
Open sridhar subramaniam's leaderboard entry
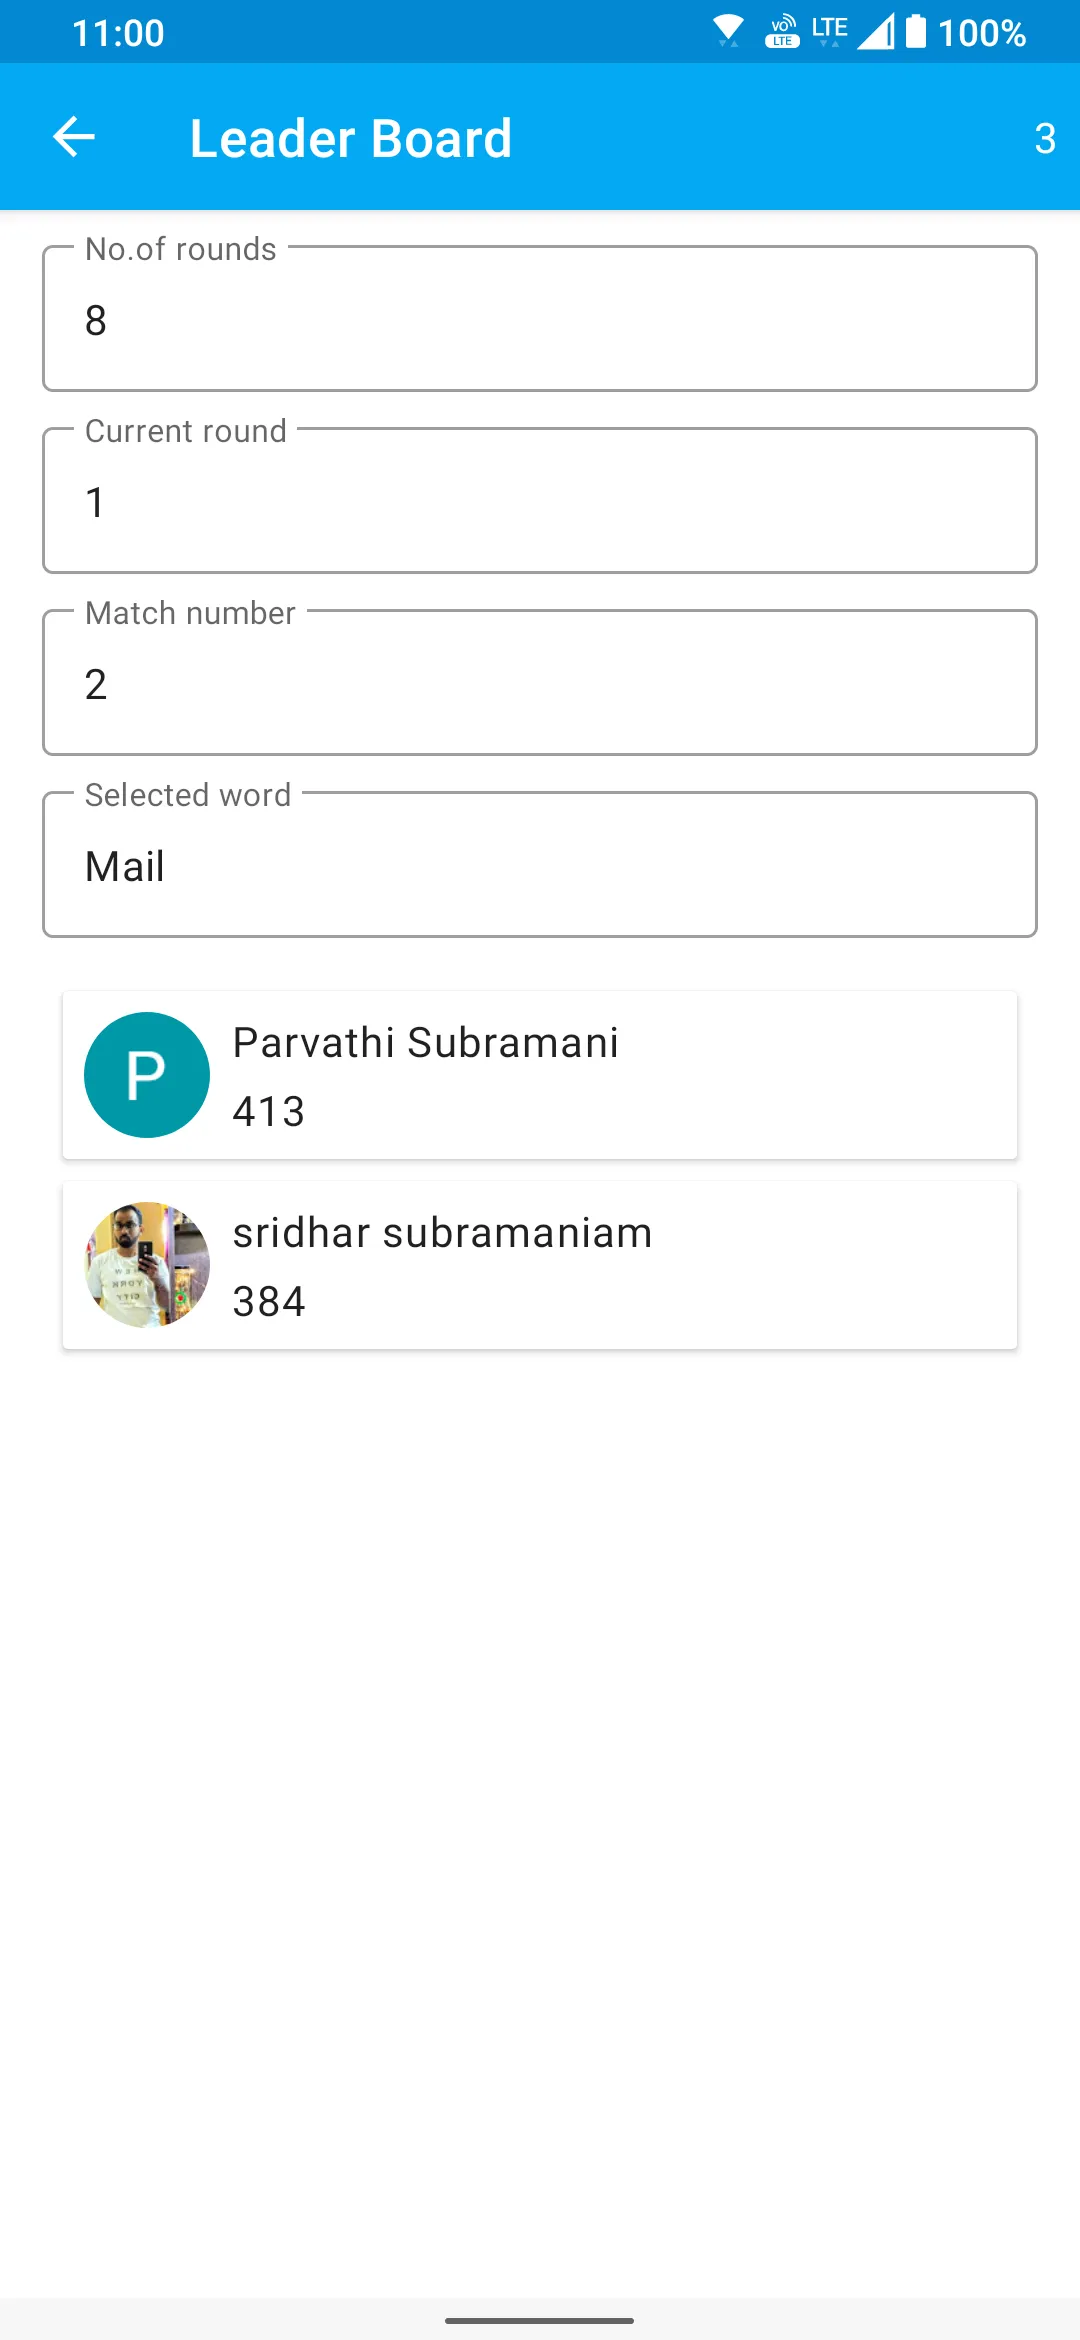[x=540, y=1265]
